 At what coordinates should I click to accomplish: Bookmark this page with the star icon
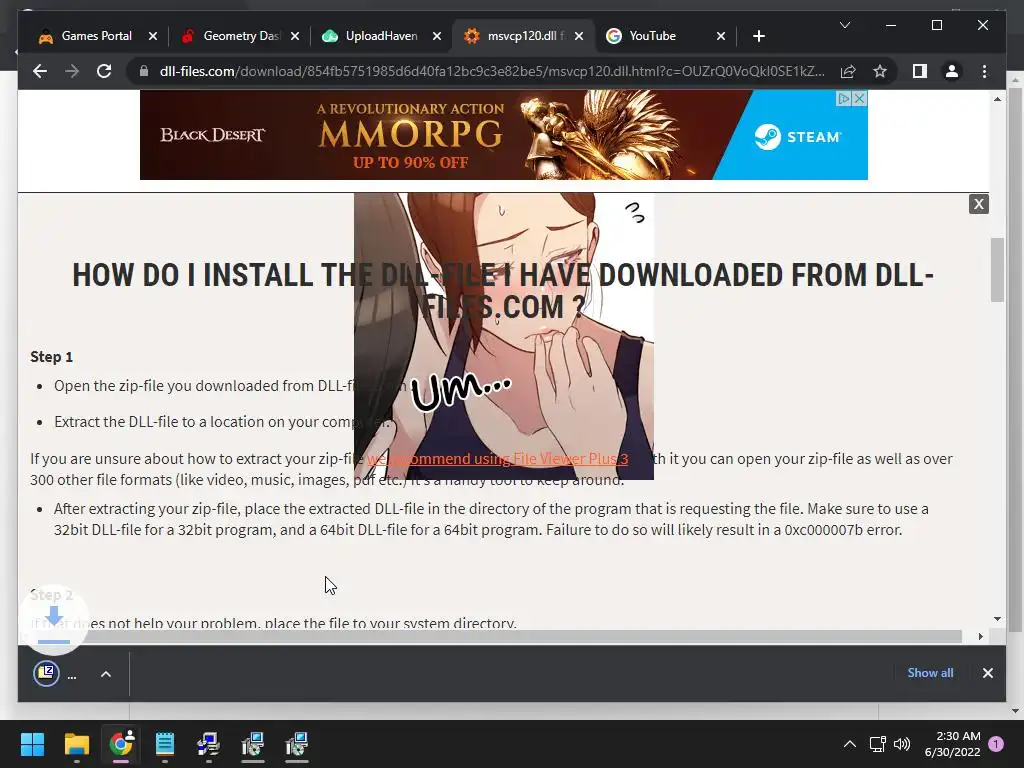880,71
